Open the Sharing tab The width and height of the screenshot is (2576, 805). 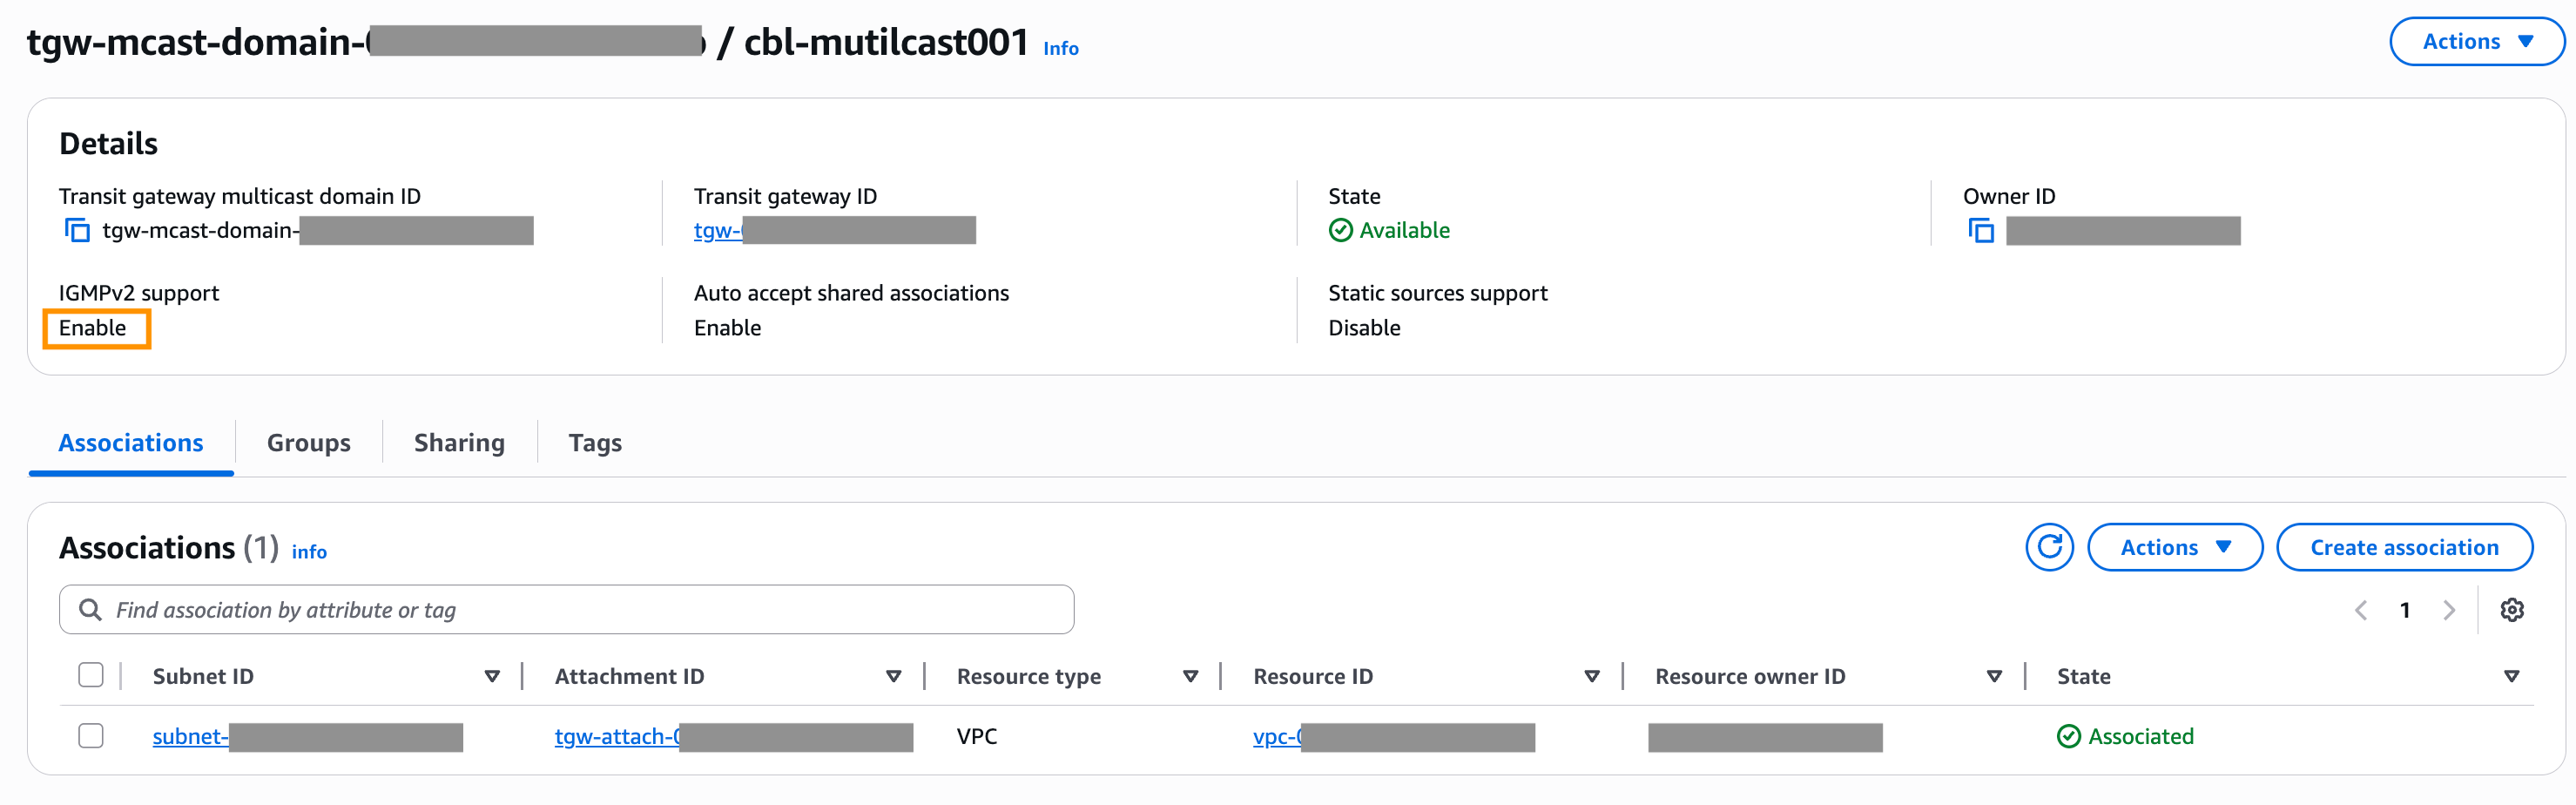pyautogui.click(x=459, y=443)
